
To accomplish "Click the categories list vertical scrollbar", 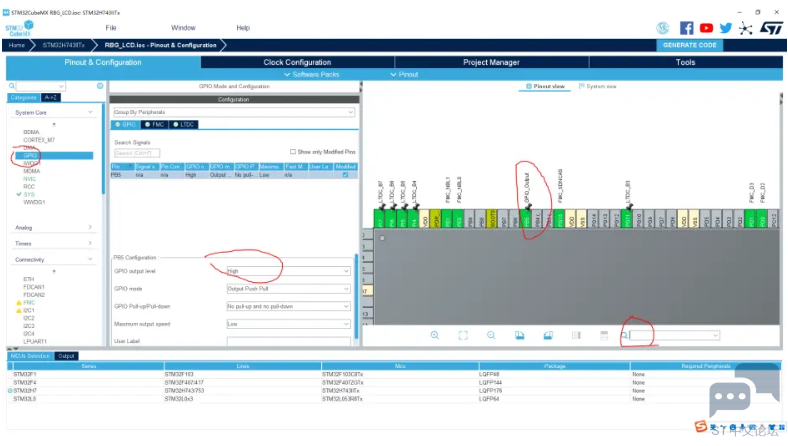I will click(104, 149).
